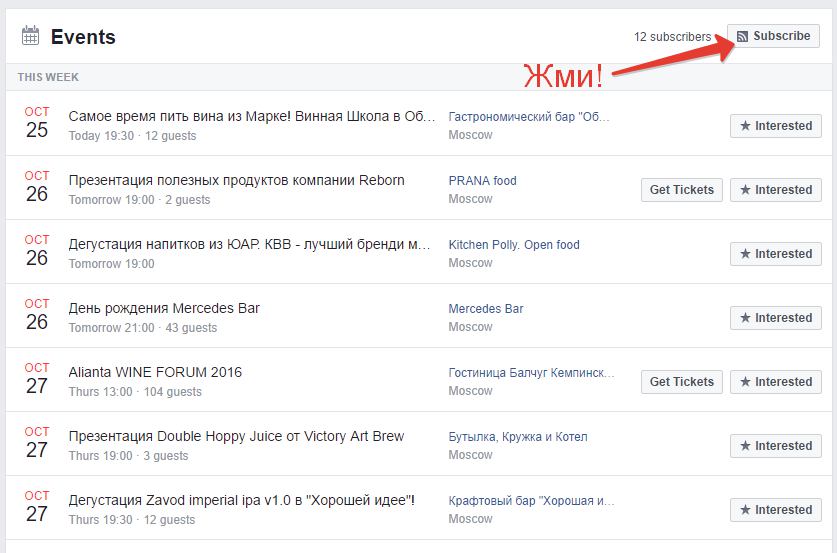Viewport: 837px width, 553px height.
Task: Open venue Бутылка, Кружка и Котел
Action: 518,437
